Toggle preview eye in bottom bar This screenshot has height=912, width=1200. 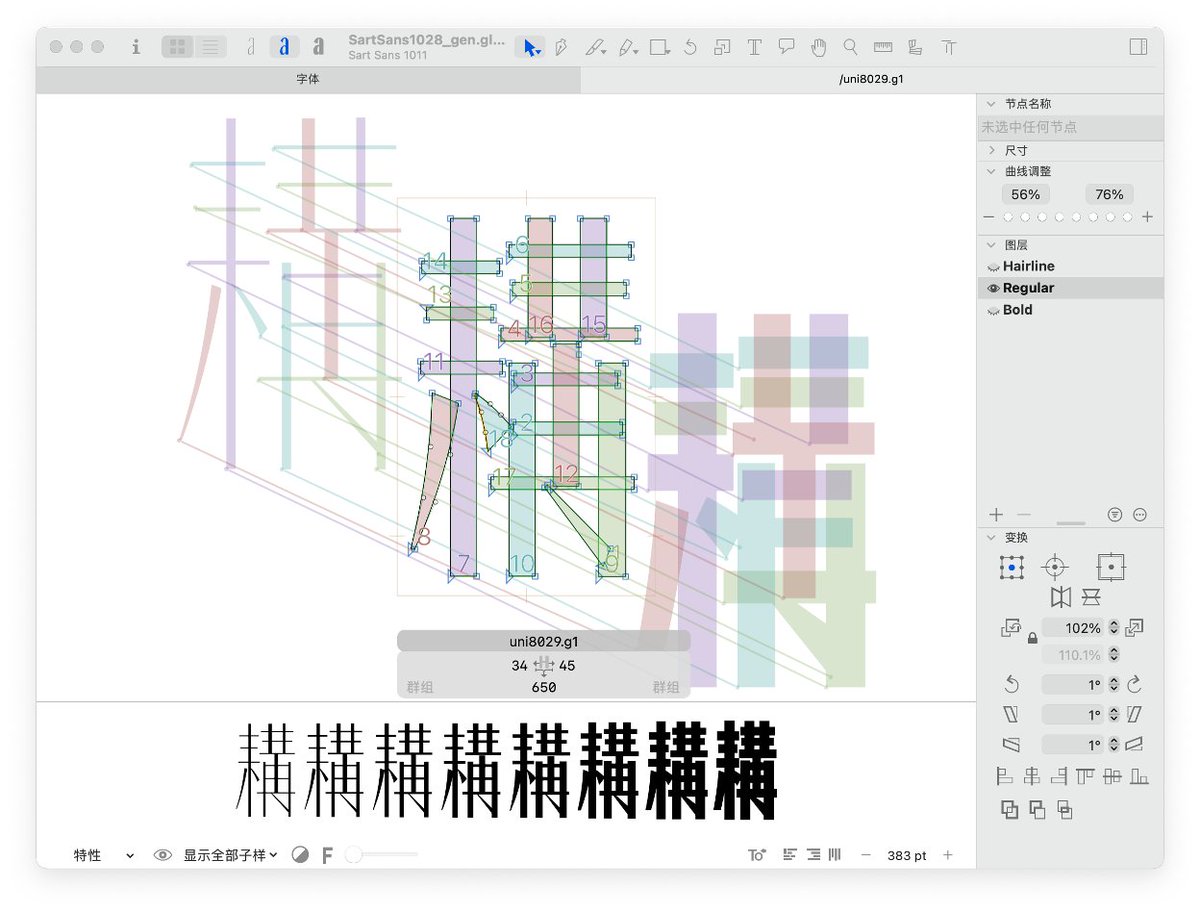163,855
